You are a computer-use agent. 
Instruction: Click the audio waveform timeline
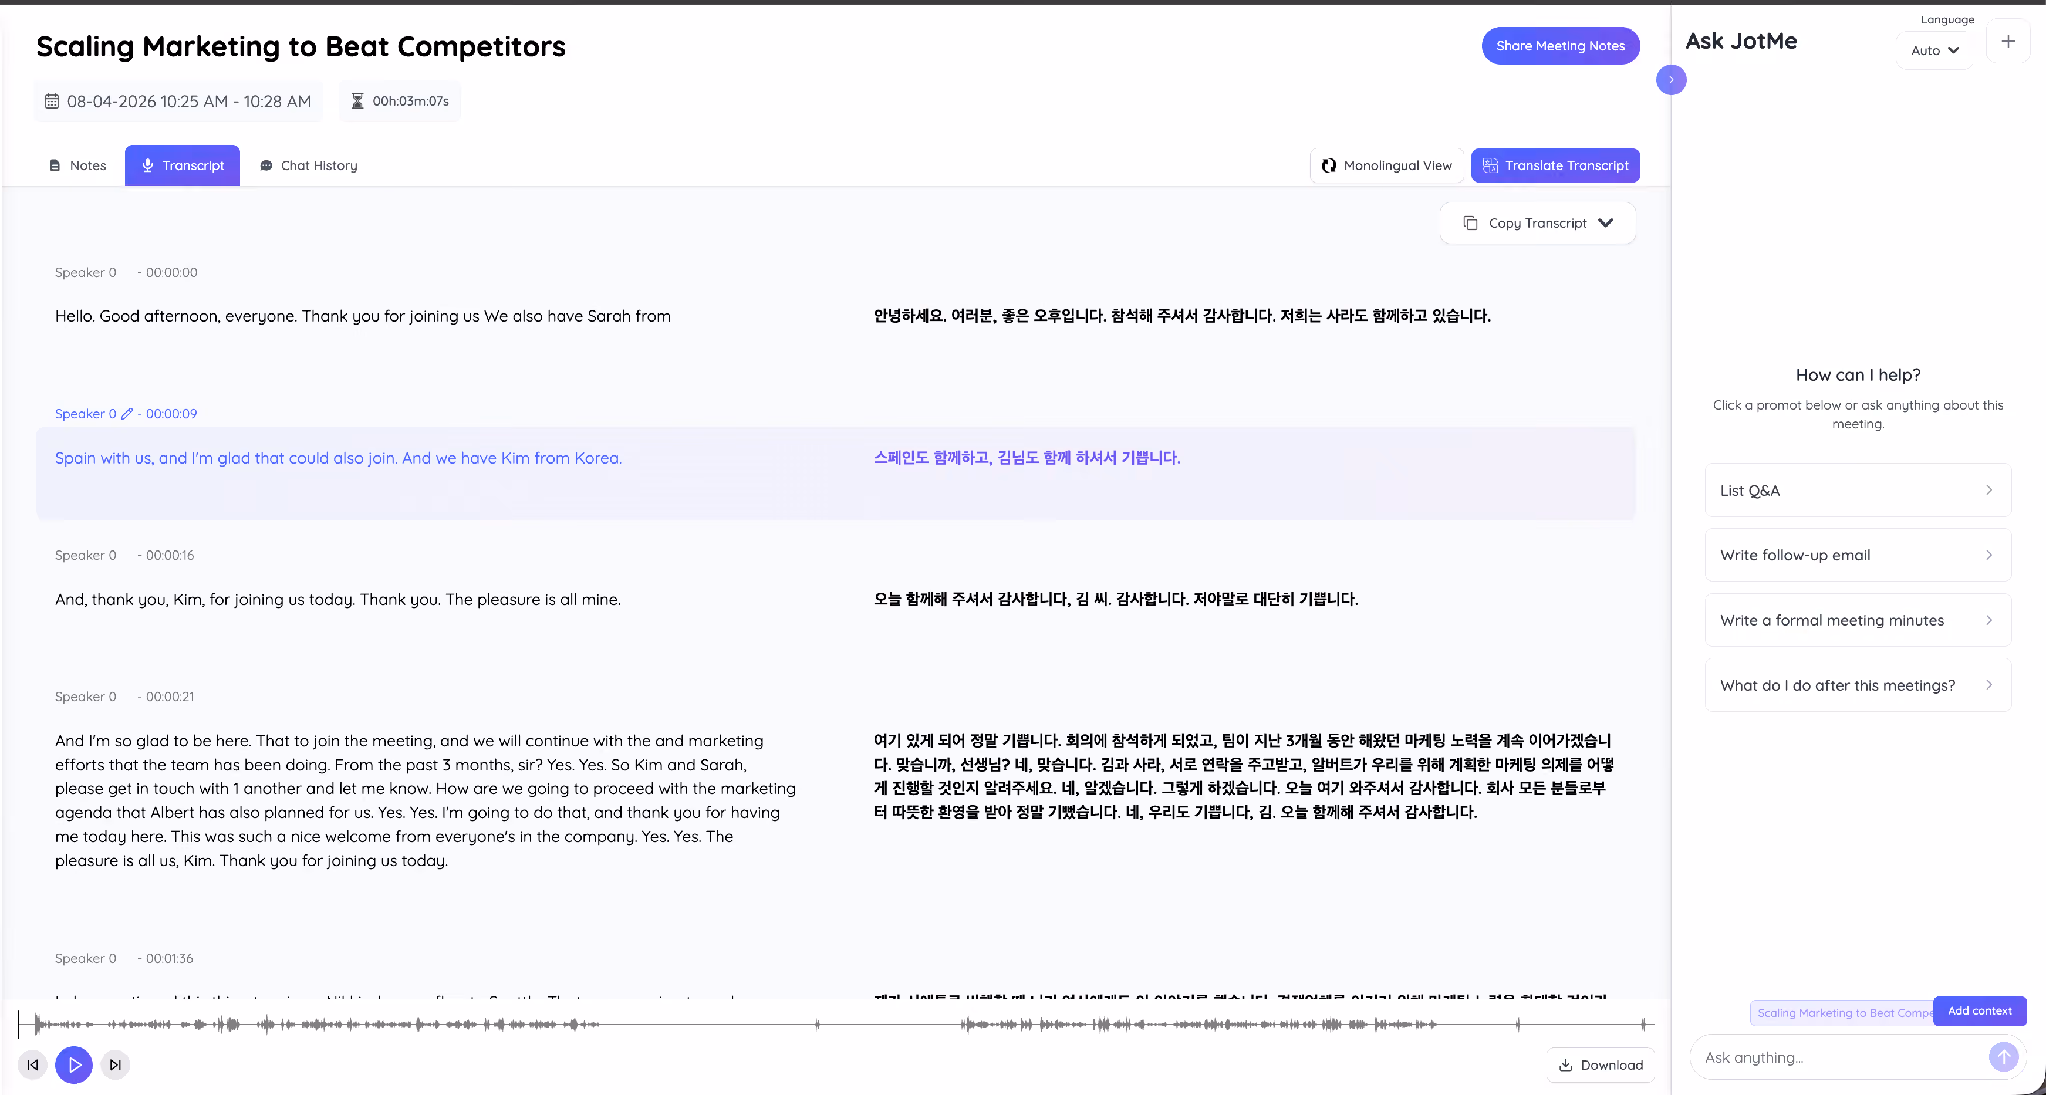click(836, 1024)
